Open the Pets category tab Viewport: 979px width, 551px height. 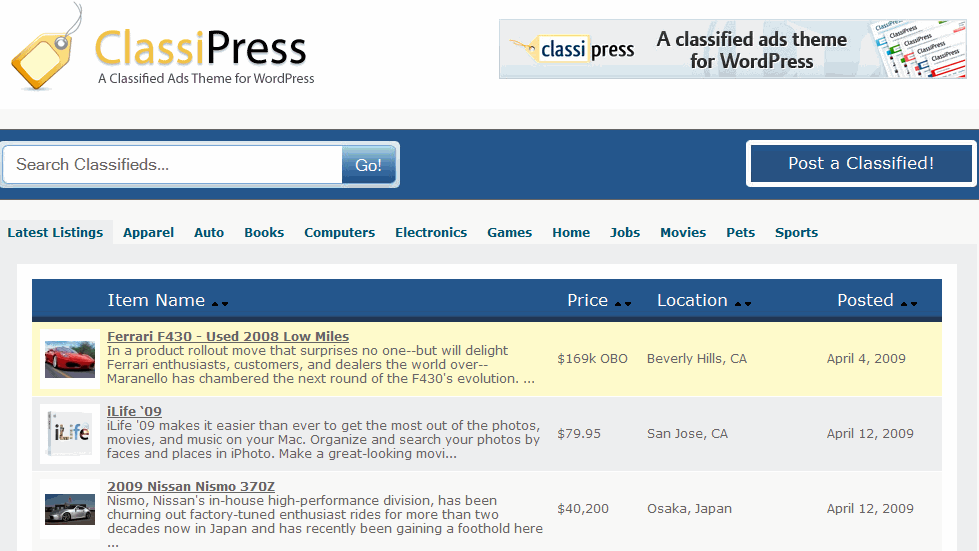[x=740, y=232]
